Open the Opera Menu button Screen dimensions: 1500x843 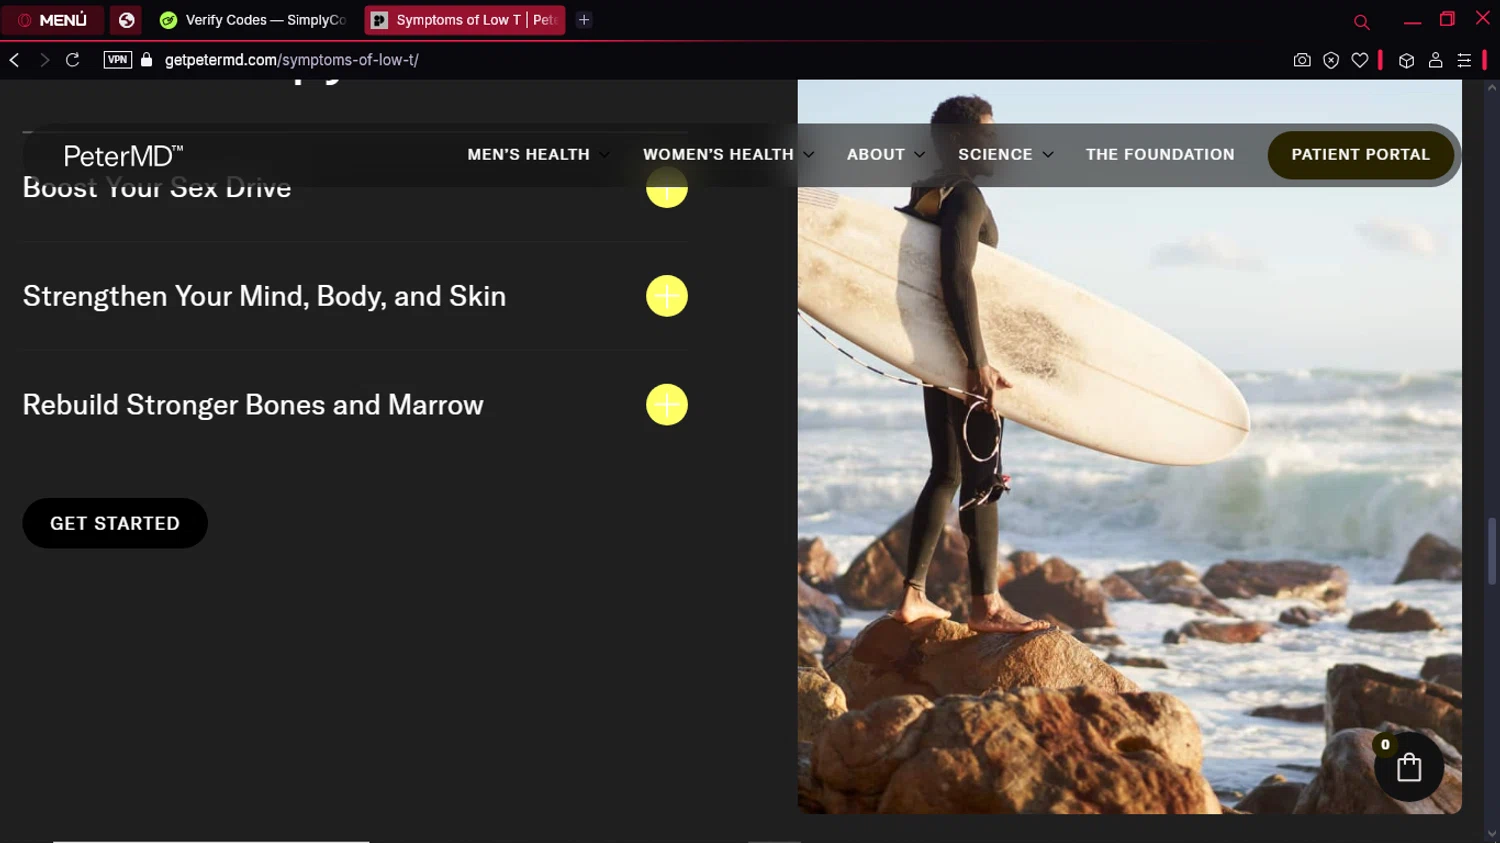(52, 20)
